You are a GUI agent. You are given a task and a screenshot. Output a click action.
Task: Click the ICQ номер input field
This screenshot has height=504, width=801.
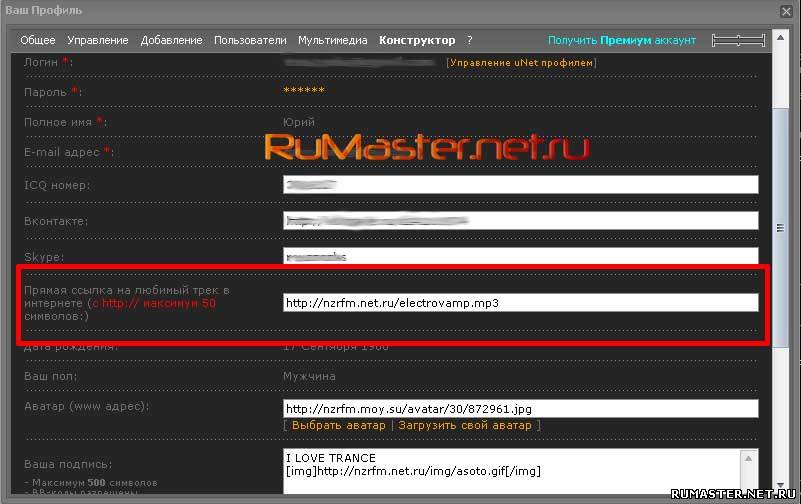pyautogui.click(x=521, y=185)
